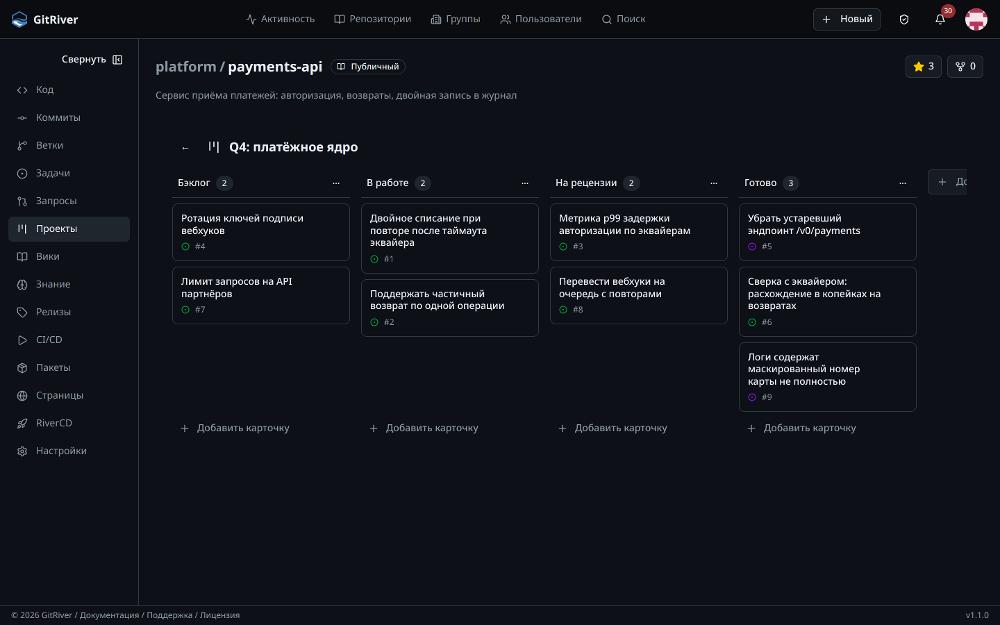1000x625 pixels.
Task: Collapse the sidebar with Свернуть icon
Action: coord(117,59)
